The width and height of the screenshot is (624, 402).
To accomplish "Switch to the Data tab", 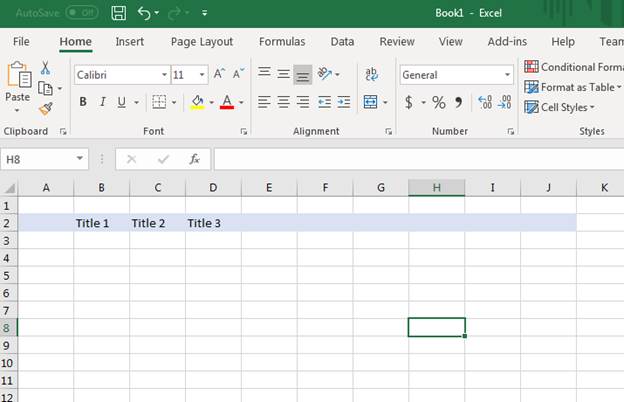I will pyautogui.click(x=342, y=41).
